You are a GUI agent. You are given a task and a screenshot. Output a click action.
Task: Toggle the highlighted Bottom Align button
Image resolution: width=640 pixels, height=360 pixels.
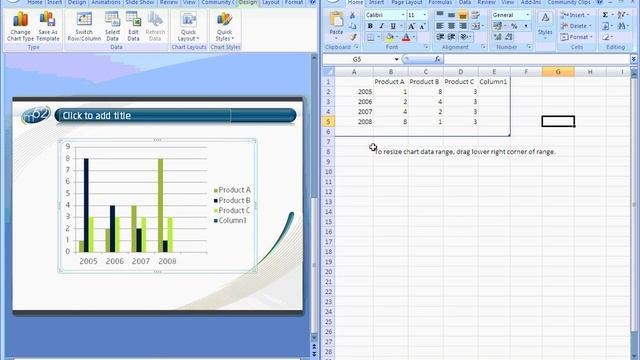coord(462,15)
